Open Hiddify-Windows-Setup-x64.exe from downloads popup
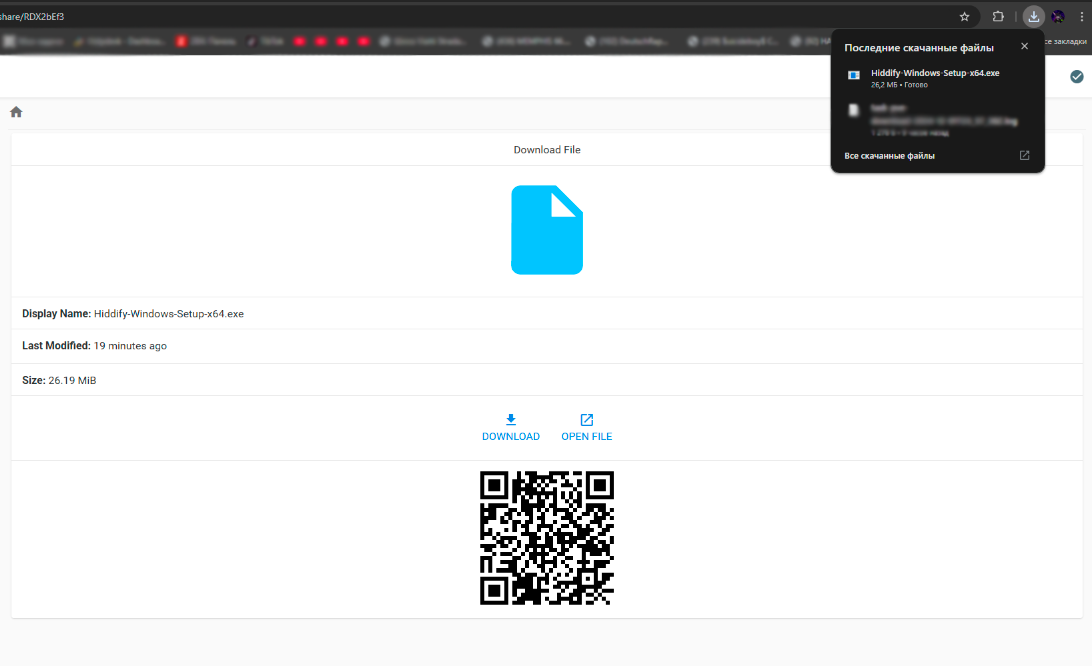1092x666 pixels. (x=935, y=73)
